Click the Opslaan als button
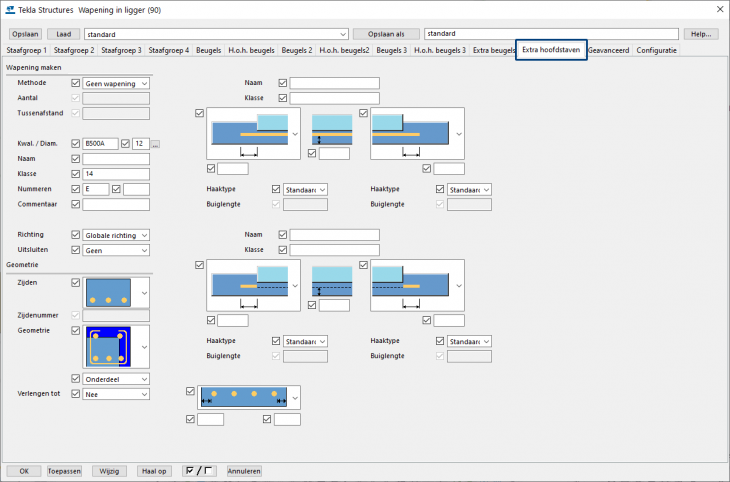730x482 pixels. click(386, 34)
